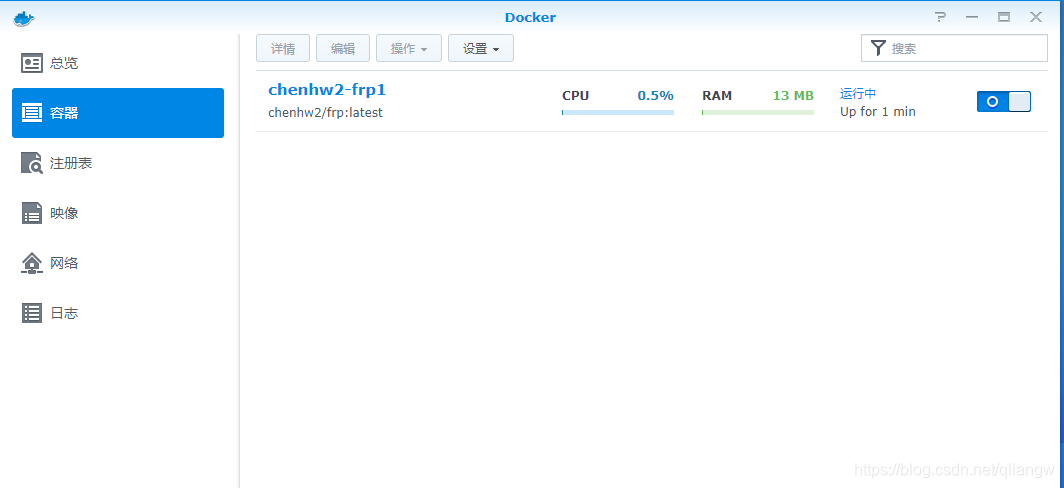Image resolution: width=1064 pixels, height=488 pixels.
Task: Click the Docker window title text
Action: (x=530, y=18)
